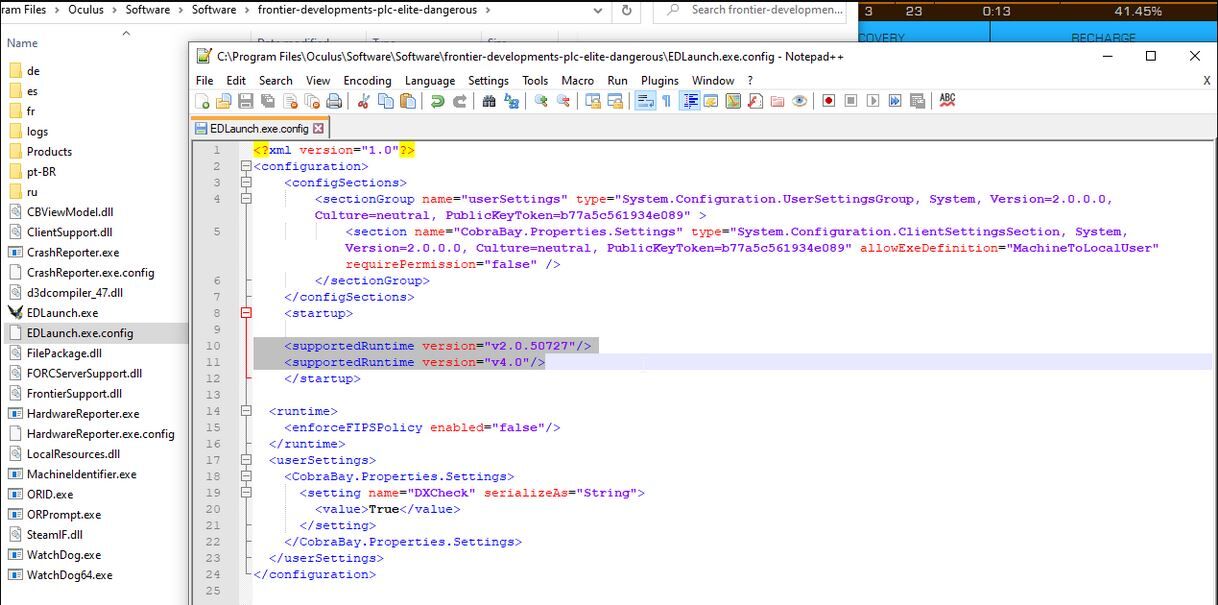Close the EDLaunch.exe.config tab with red X
Screen dimensions: 1218x605
[x=319, y=129]
